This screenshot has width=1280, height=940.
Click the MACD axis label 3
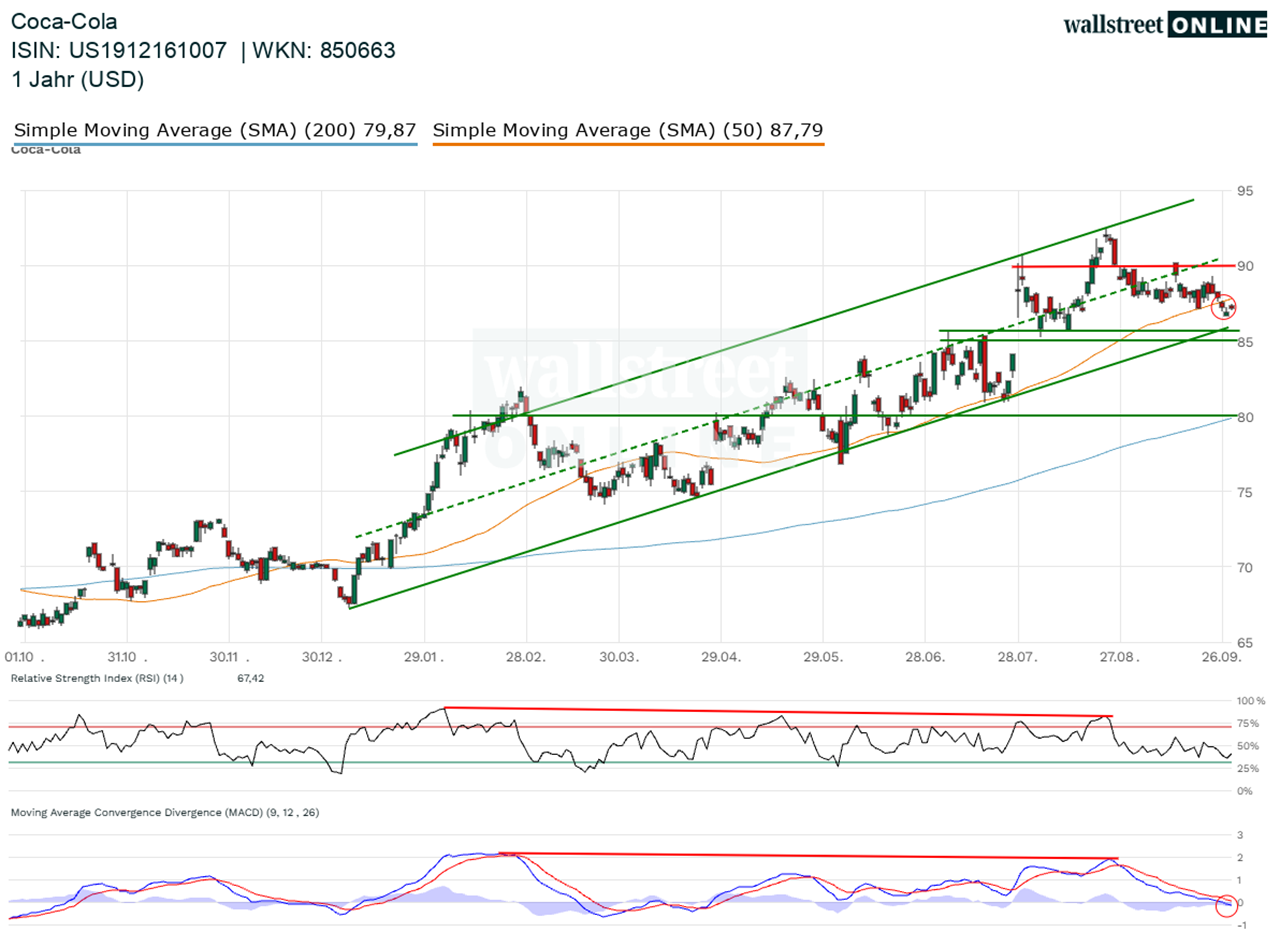(x=1238, y=834)
